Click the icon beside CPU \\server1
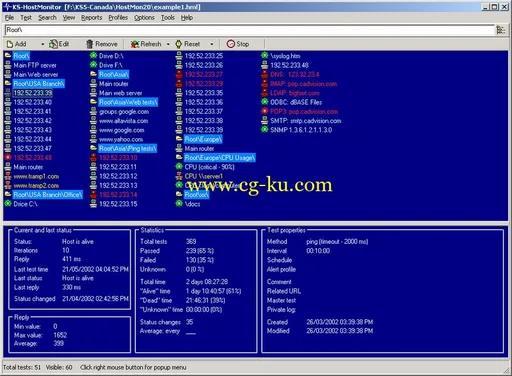Image resolution: width=512 pixels, height=376 pixels. click(x=179, y=176)
